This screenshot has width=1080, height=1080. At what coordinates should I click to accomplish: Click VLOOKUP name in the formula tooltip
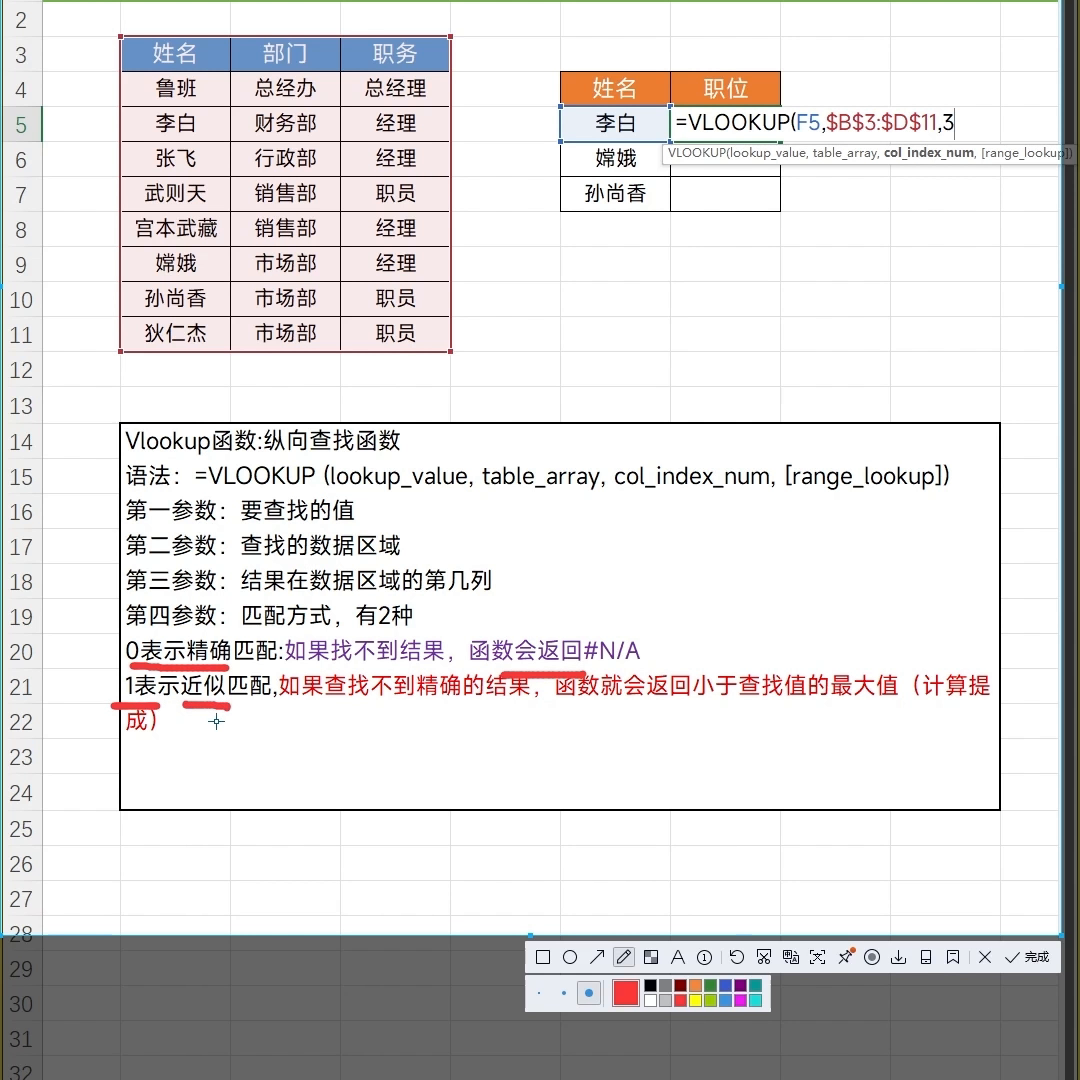tap(696, 153)
